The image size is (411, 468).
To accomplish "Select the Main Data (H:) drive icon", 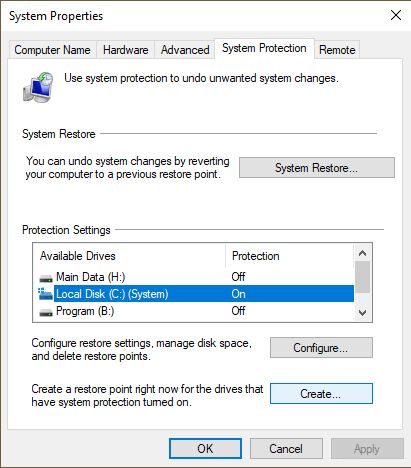I will 46,278.
